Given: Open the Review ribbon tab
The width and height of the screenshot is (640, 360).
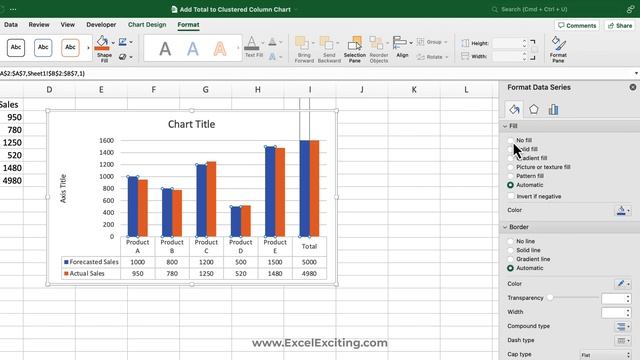Looking at the screenshot, I should pos(39,24).
